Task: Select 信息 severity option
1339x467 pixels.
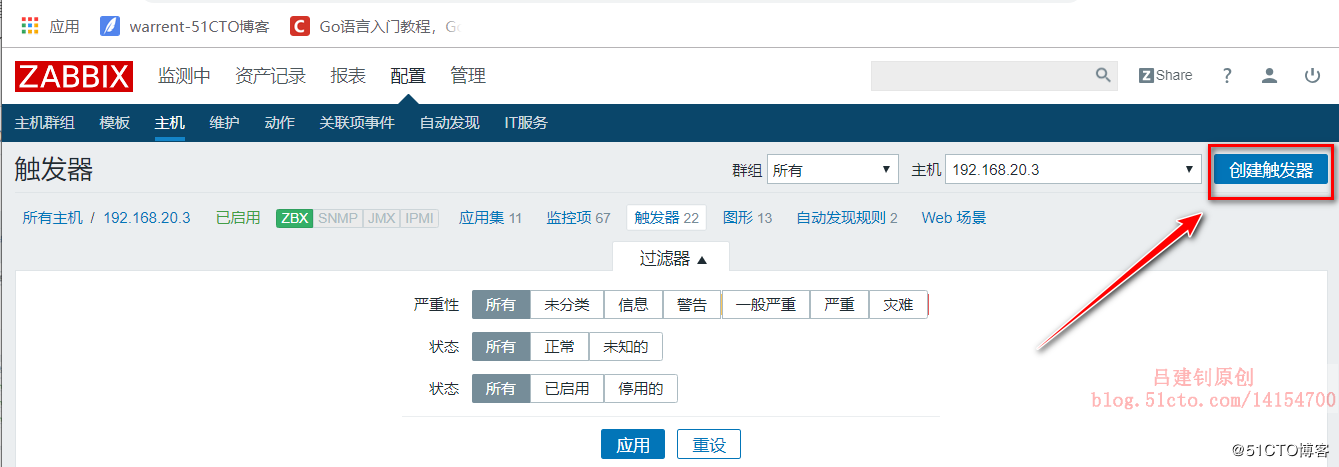Action: [633, 305]
